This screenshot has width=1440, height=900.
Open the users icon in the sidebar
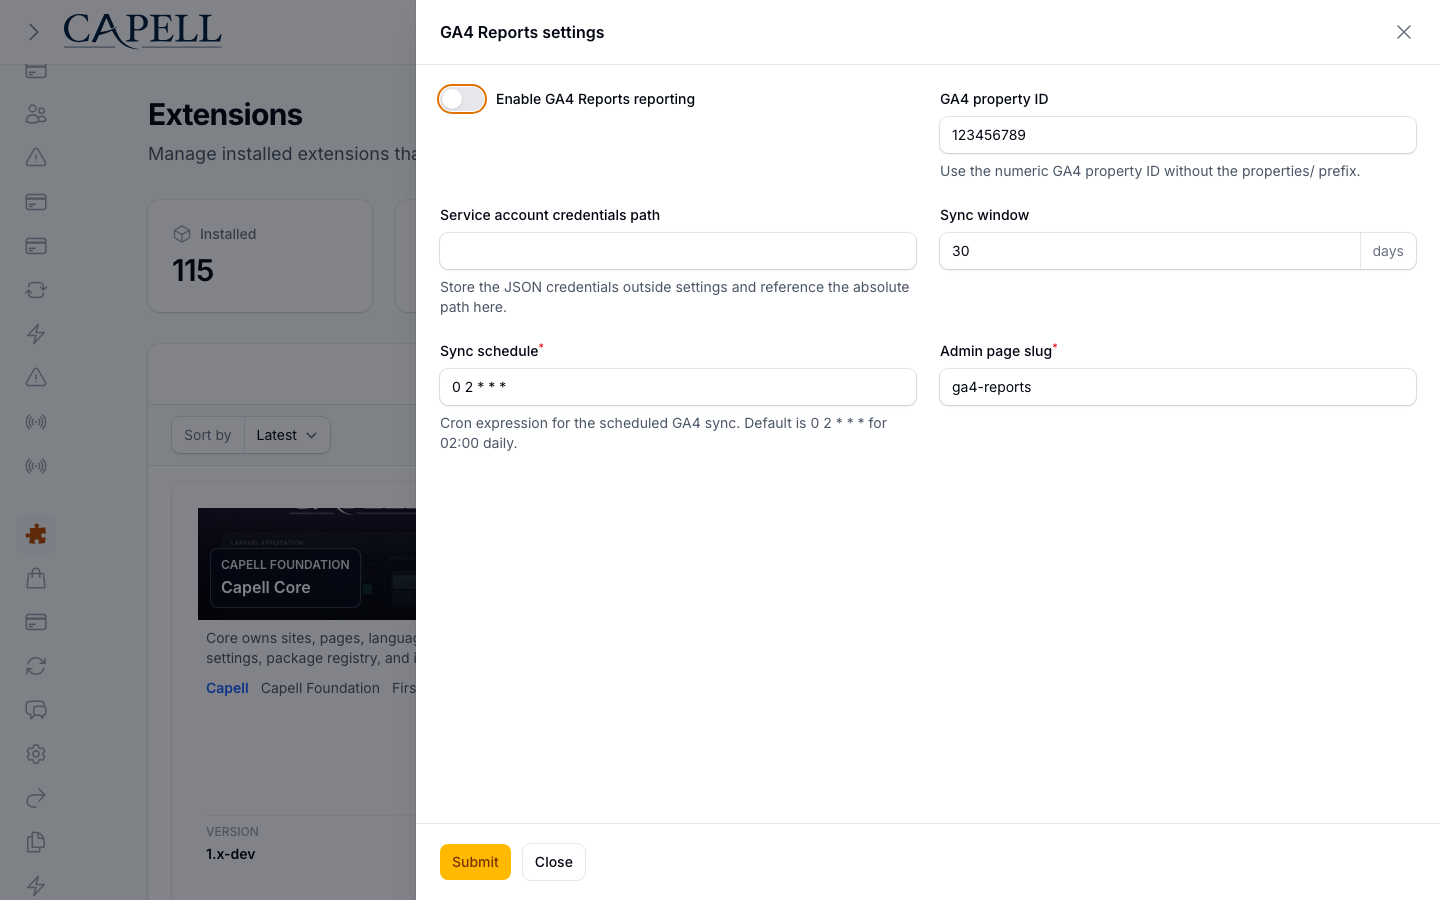[x=36, y=114]
